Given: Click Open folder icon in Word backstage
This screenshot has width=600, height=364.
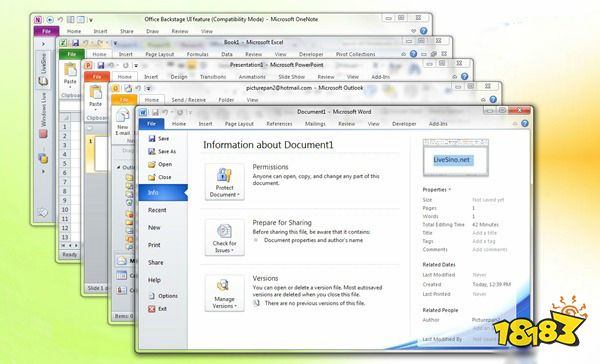Looking at the screenshot, I should pyautogui.click(x=152, y=164).
